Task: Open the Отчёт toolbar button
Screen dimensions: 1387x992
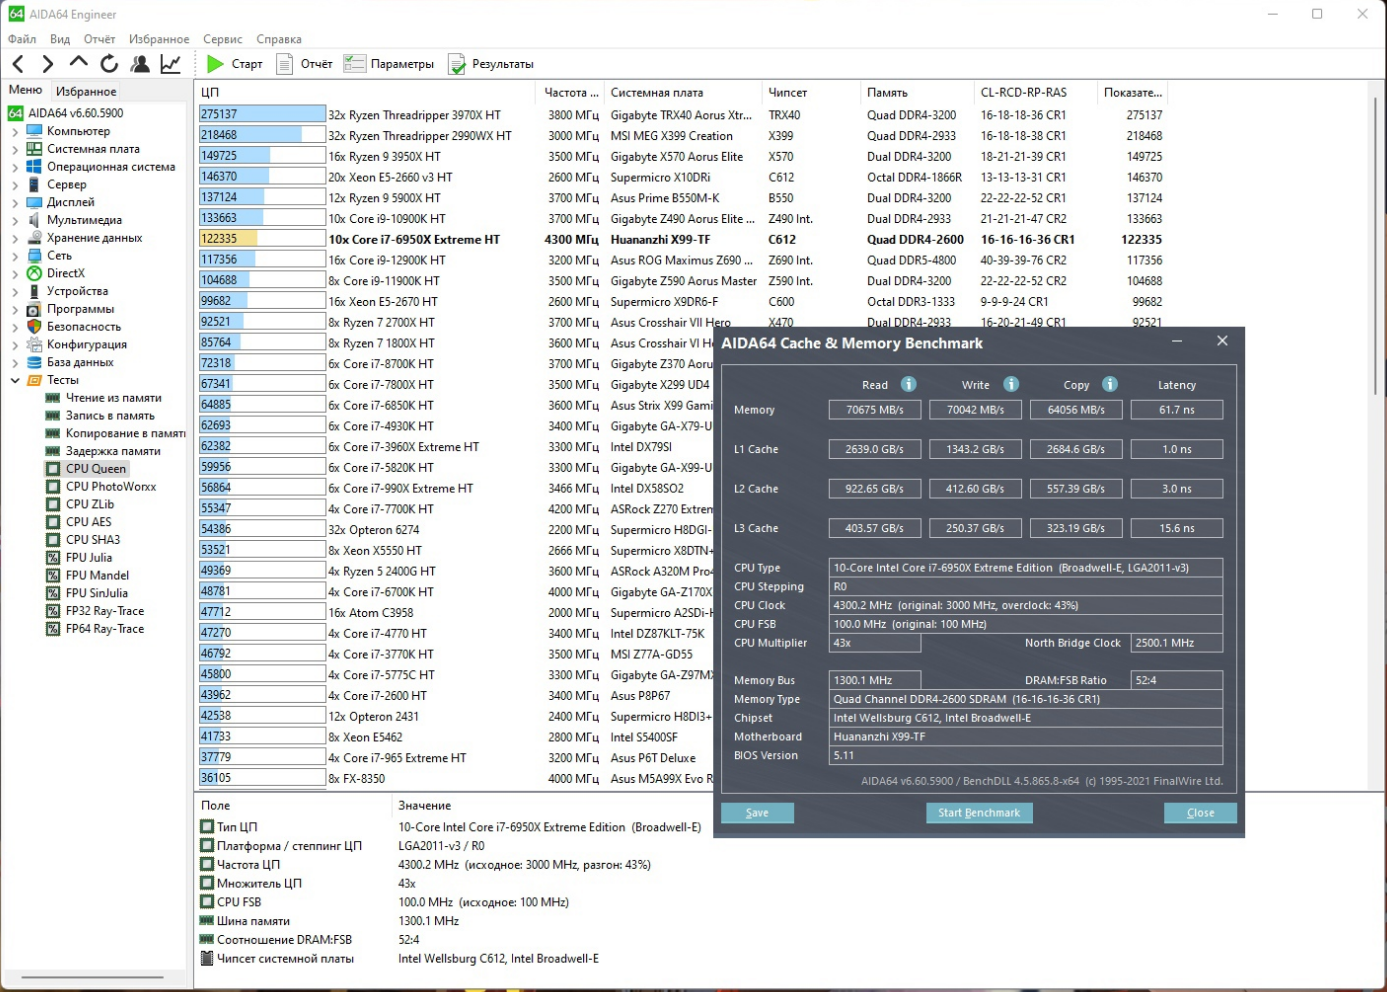Action: 304,64
